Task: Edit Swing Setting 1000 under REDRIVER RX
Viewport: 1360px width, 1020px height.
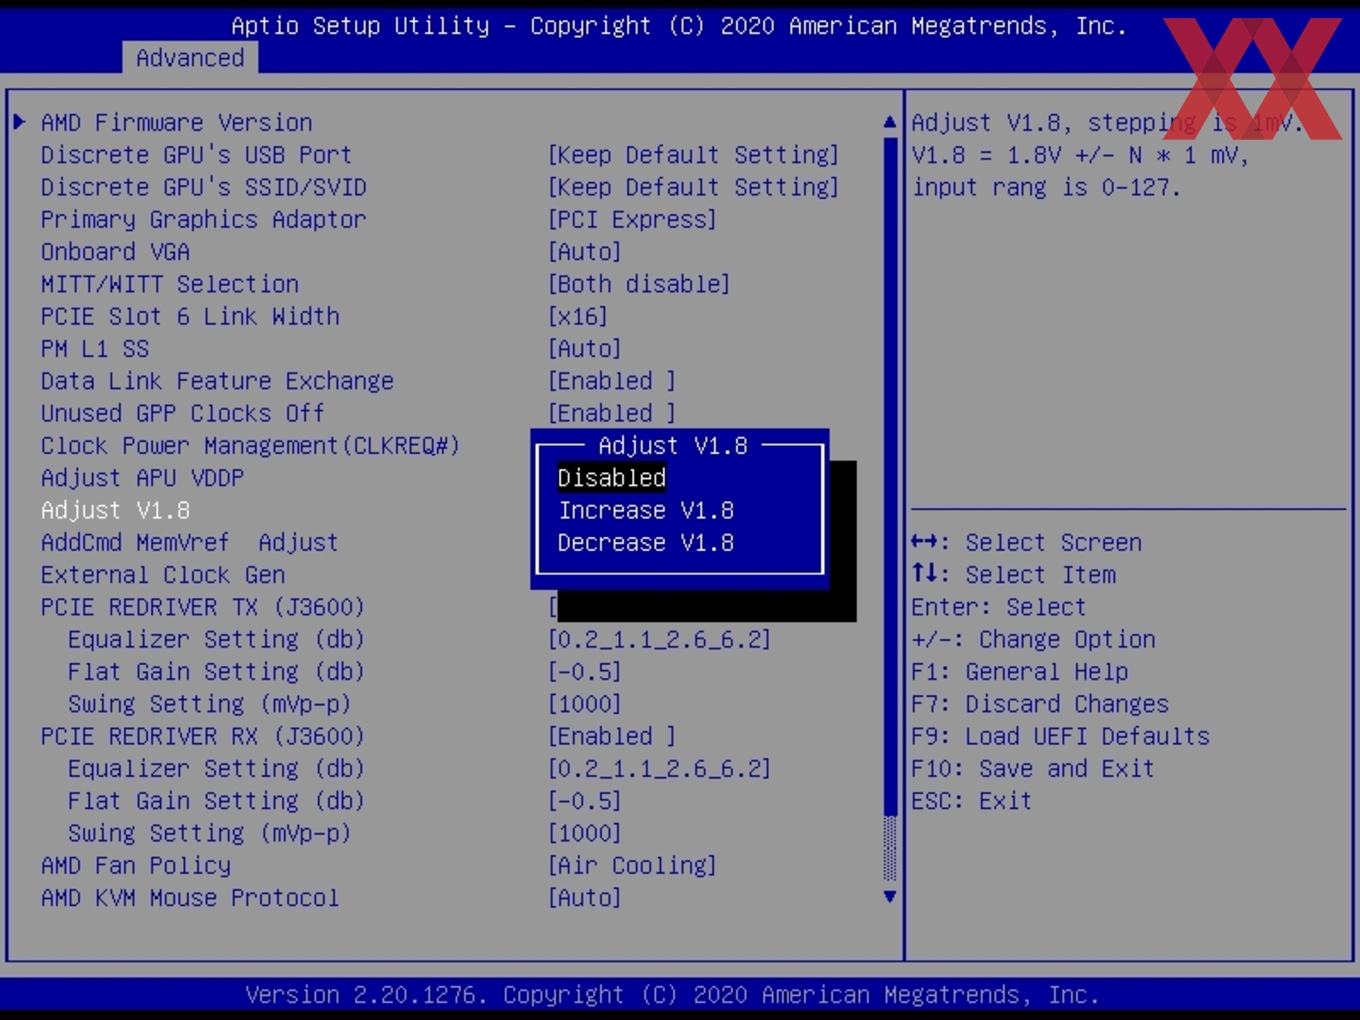Action: [585, 833]
